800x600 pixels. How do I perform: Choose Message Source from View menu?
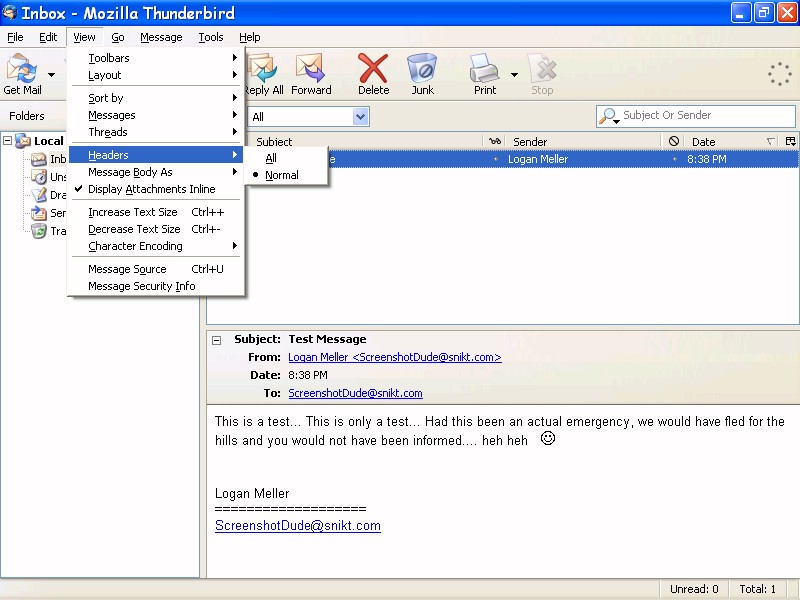click(157, 269)
